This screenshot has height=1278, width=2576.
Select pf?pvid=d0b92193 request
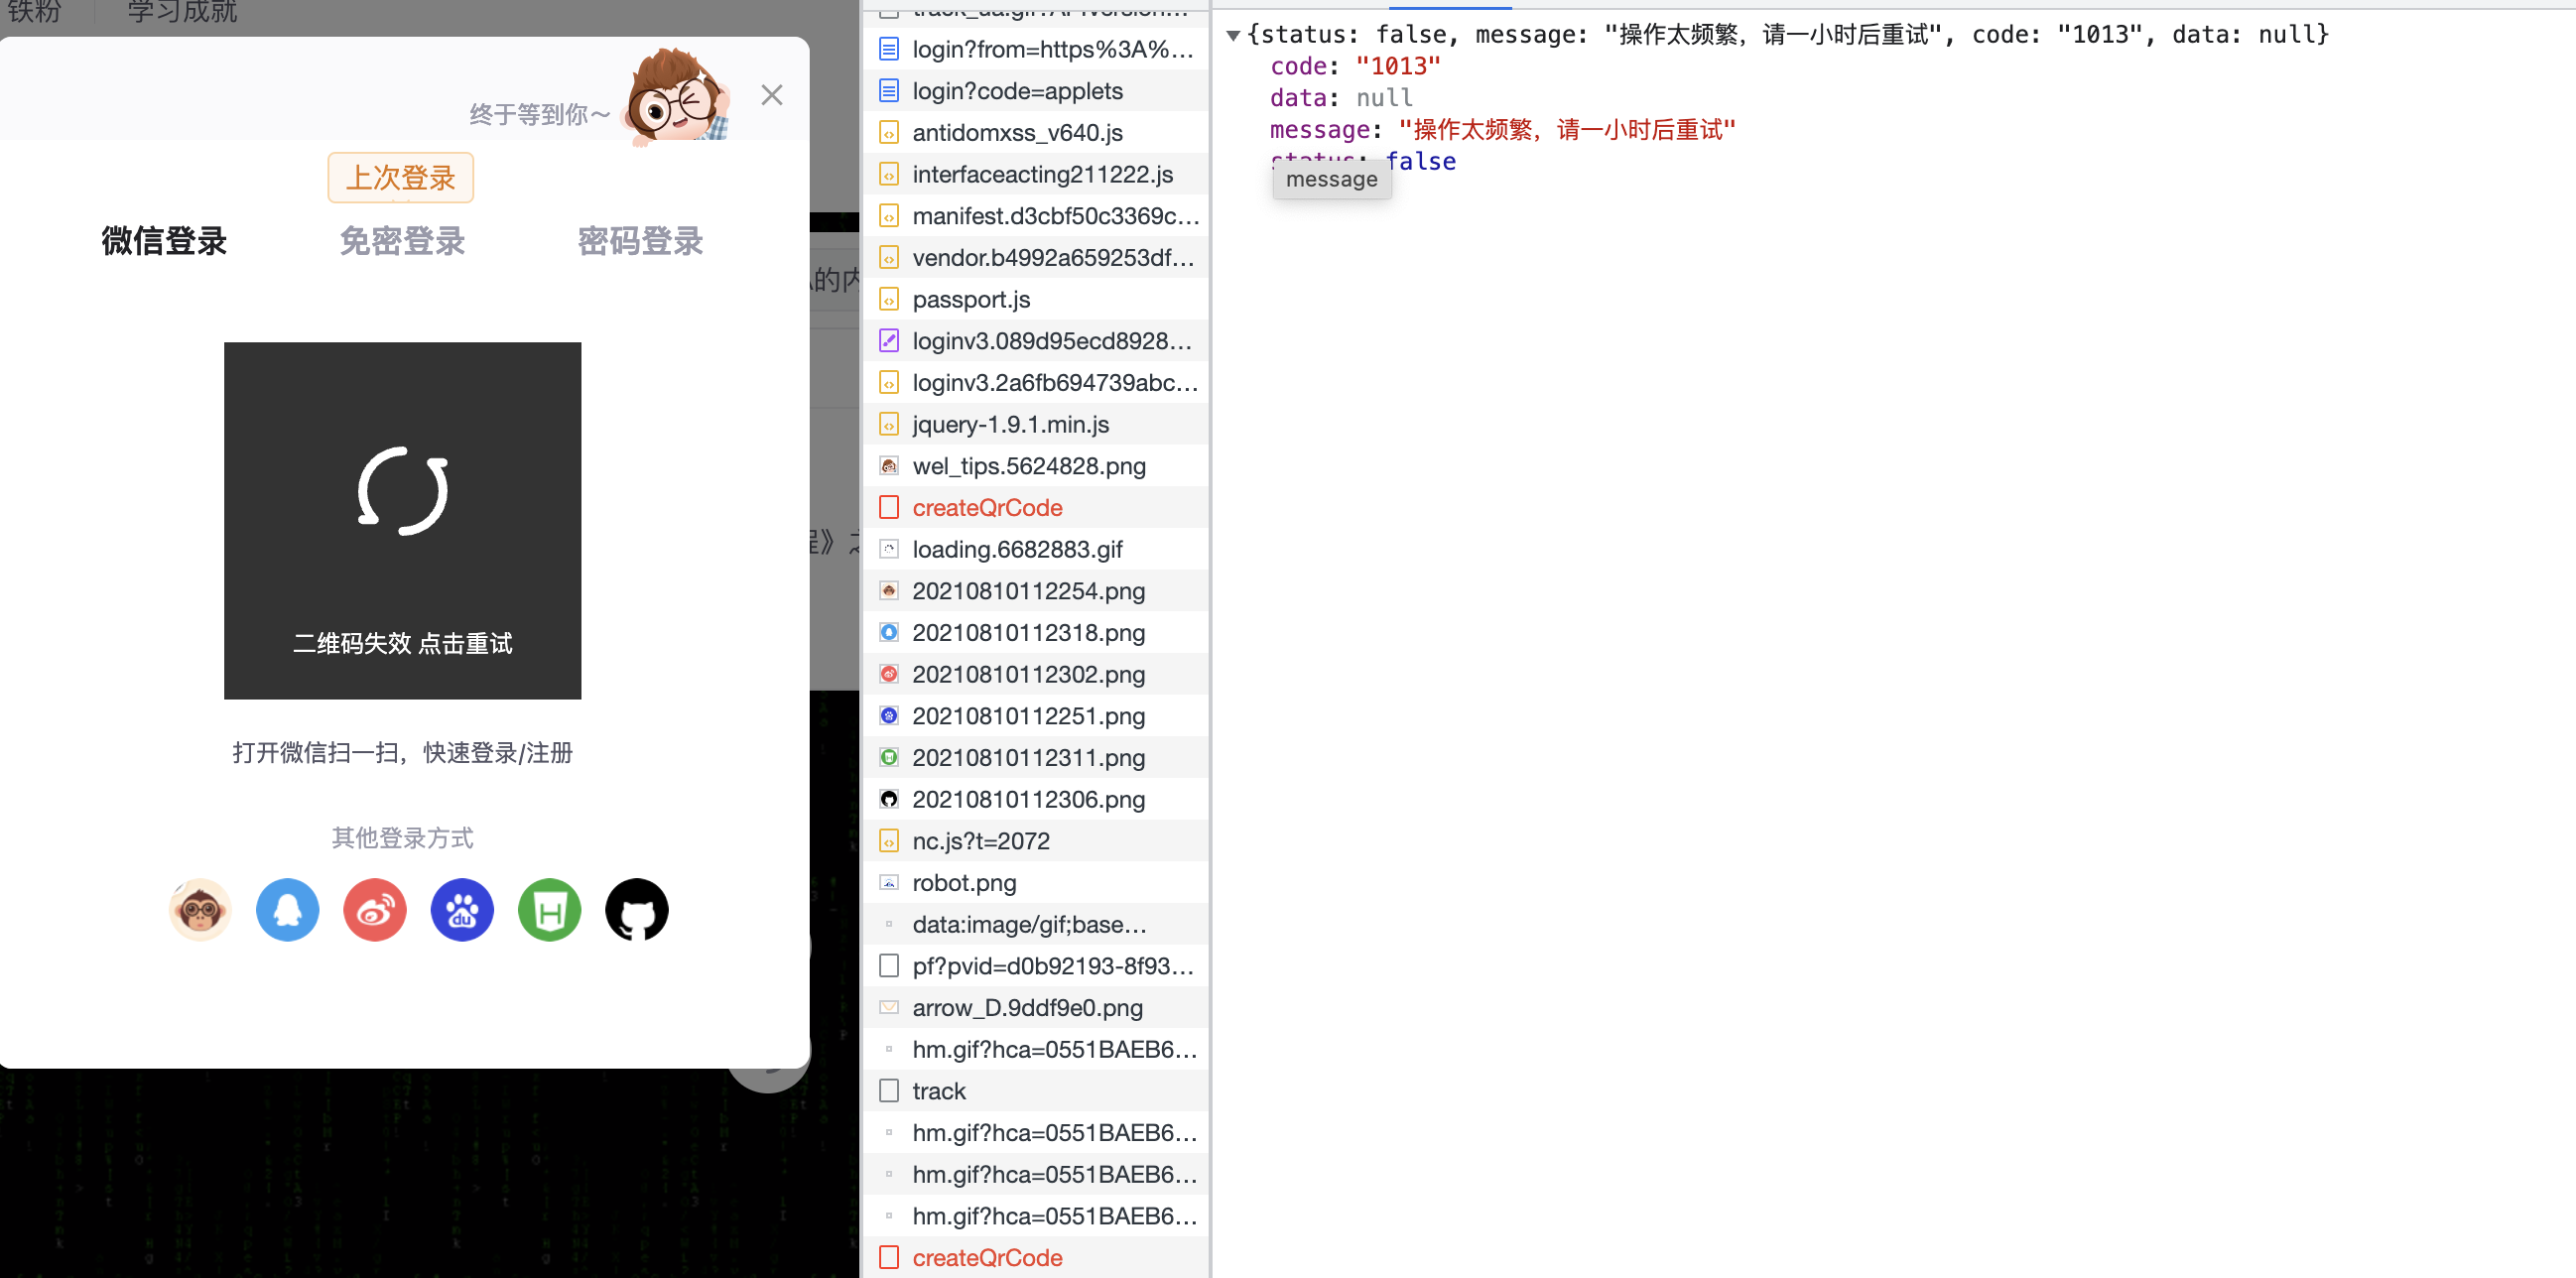(x=1035, y=966)
